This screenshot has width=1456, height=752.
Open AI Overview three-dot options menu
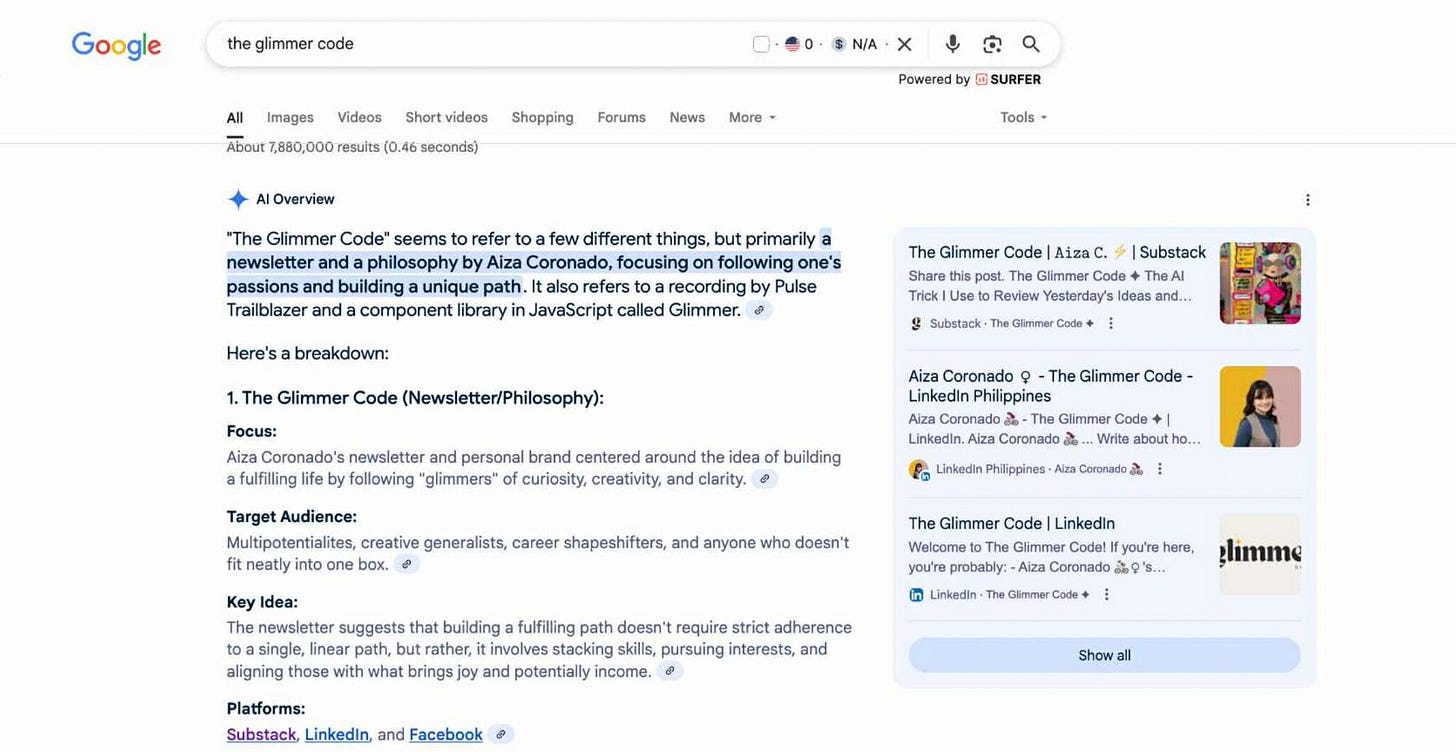(x=1307, y=200)
